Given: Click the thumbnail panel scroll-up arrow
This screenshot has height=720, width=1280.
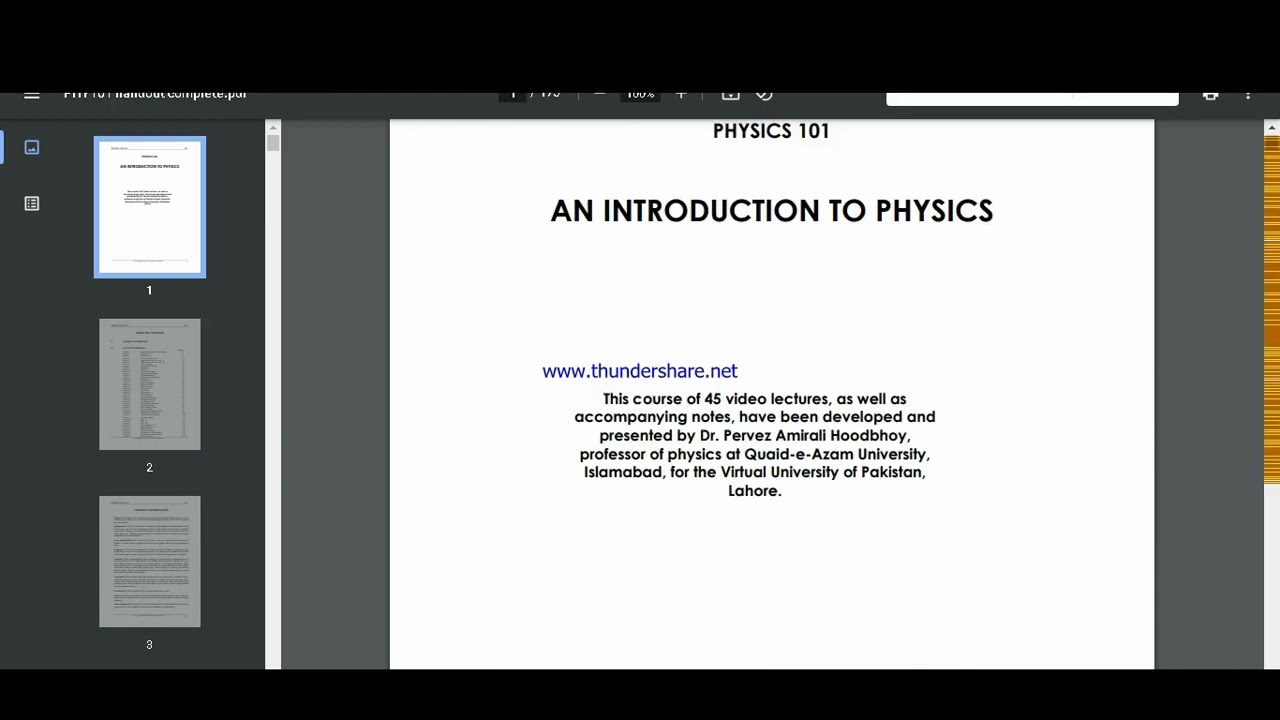Looking at the screenshot, I should pyautogui.click(x=273, y=127).
